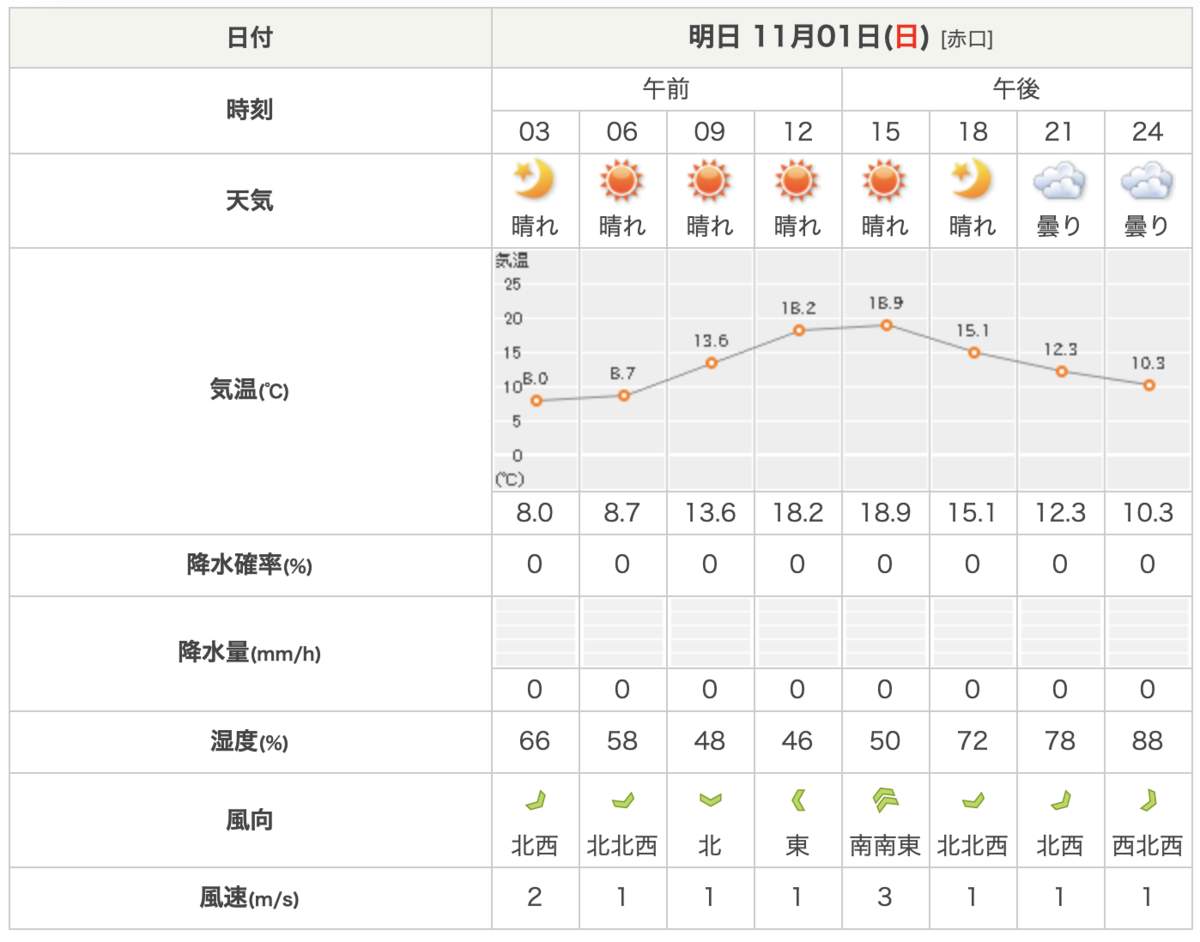The image size is (1200, 942).
Task: Click the 午後 heading
Action: 1016,89
